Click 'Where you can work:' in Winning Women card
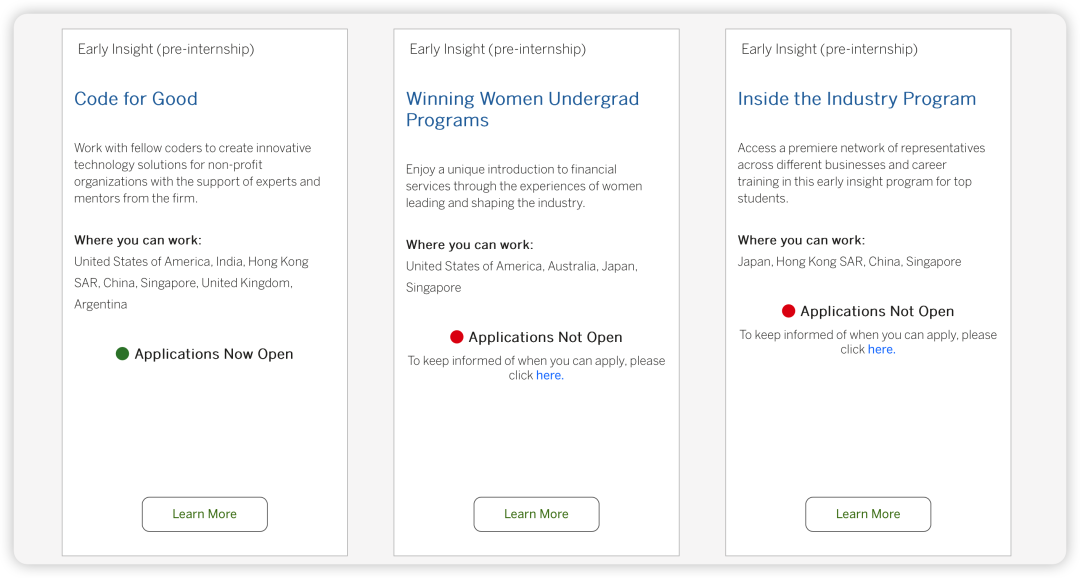1080x578 pixels. click(x=469, y=245)
